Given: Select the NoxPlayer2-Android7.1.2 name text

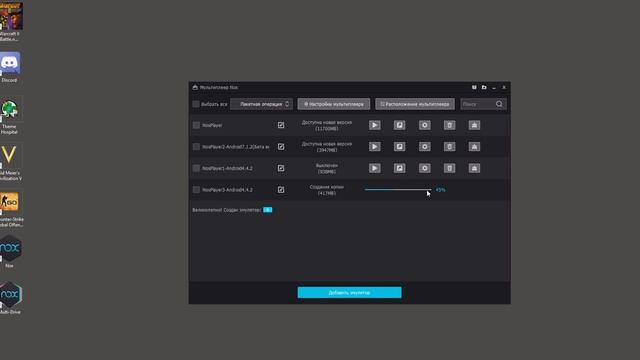Looking at the screenshot, I should pos(236,147).
